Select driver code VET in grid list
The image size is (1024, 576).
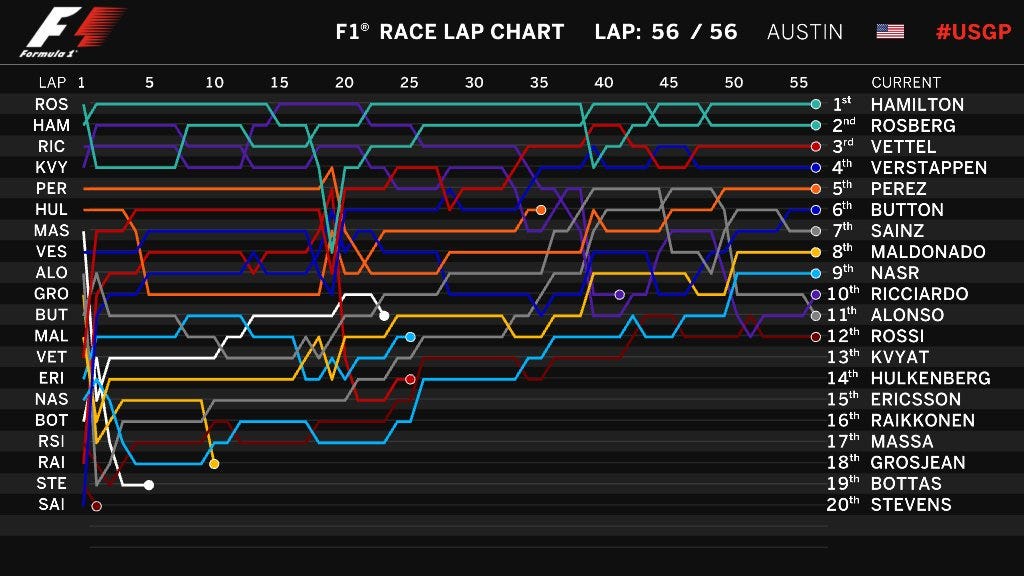tap(52, 357)
